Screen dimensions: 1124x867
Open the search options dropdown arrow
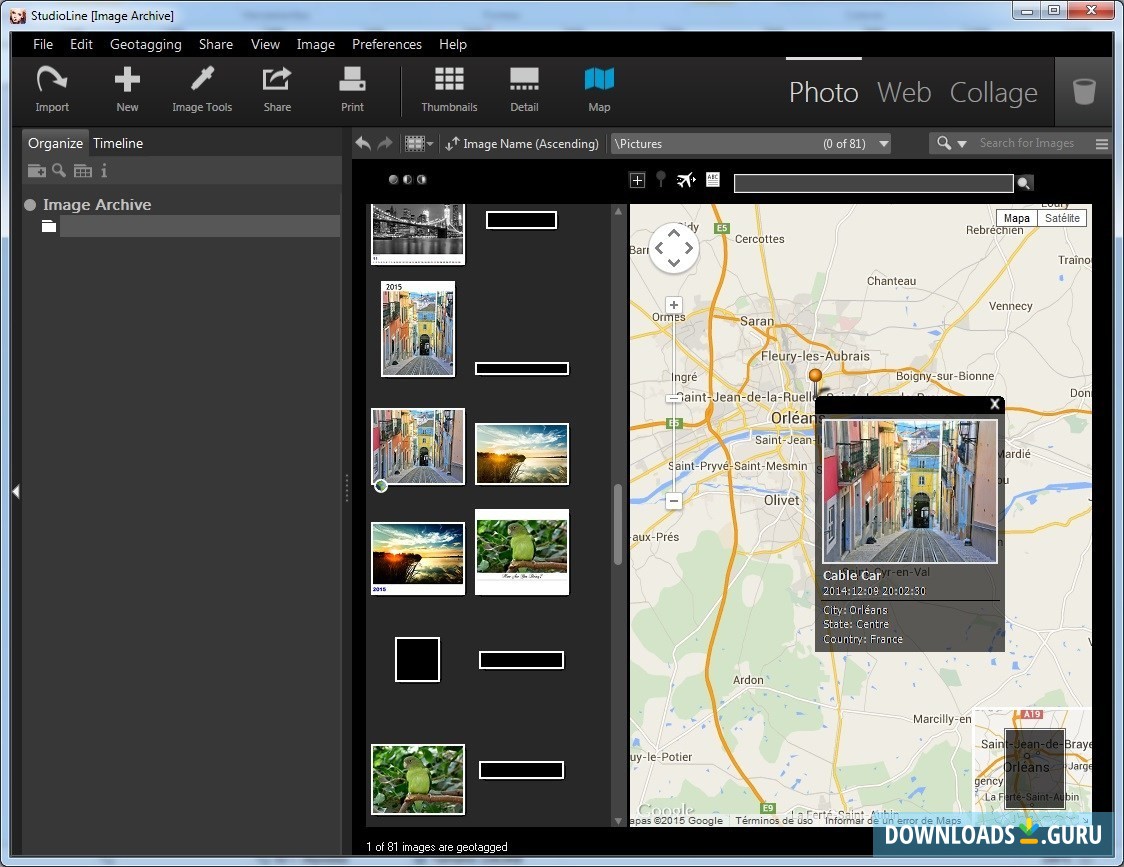pyautogui.click(x=962, y=144)
